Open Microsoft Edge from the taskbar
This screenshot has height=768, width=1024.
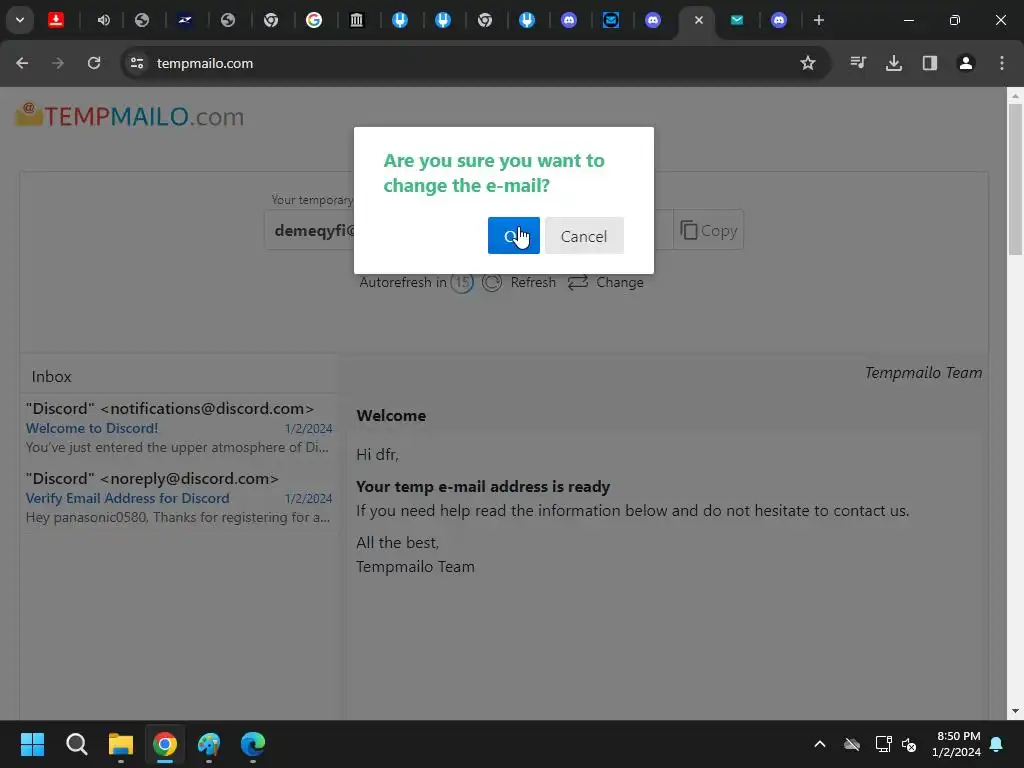pos(253,744)
